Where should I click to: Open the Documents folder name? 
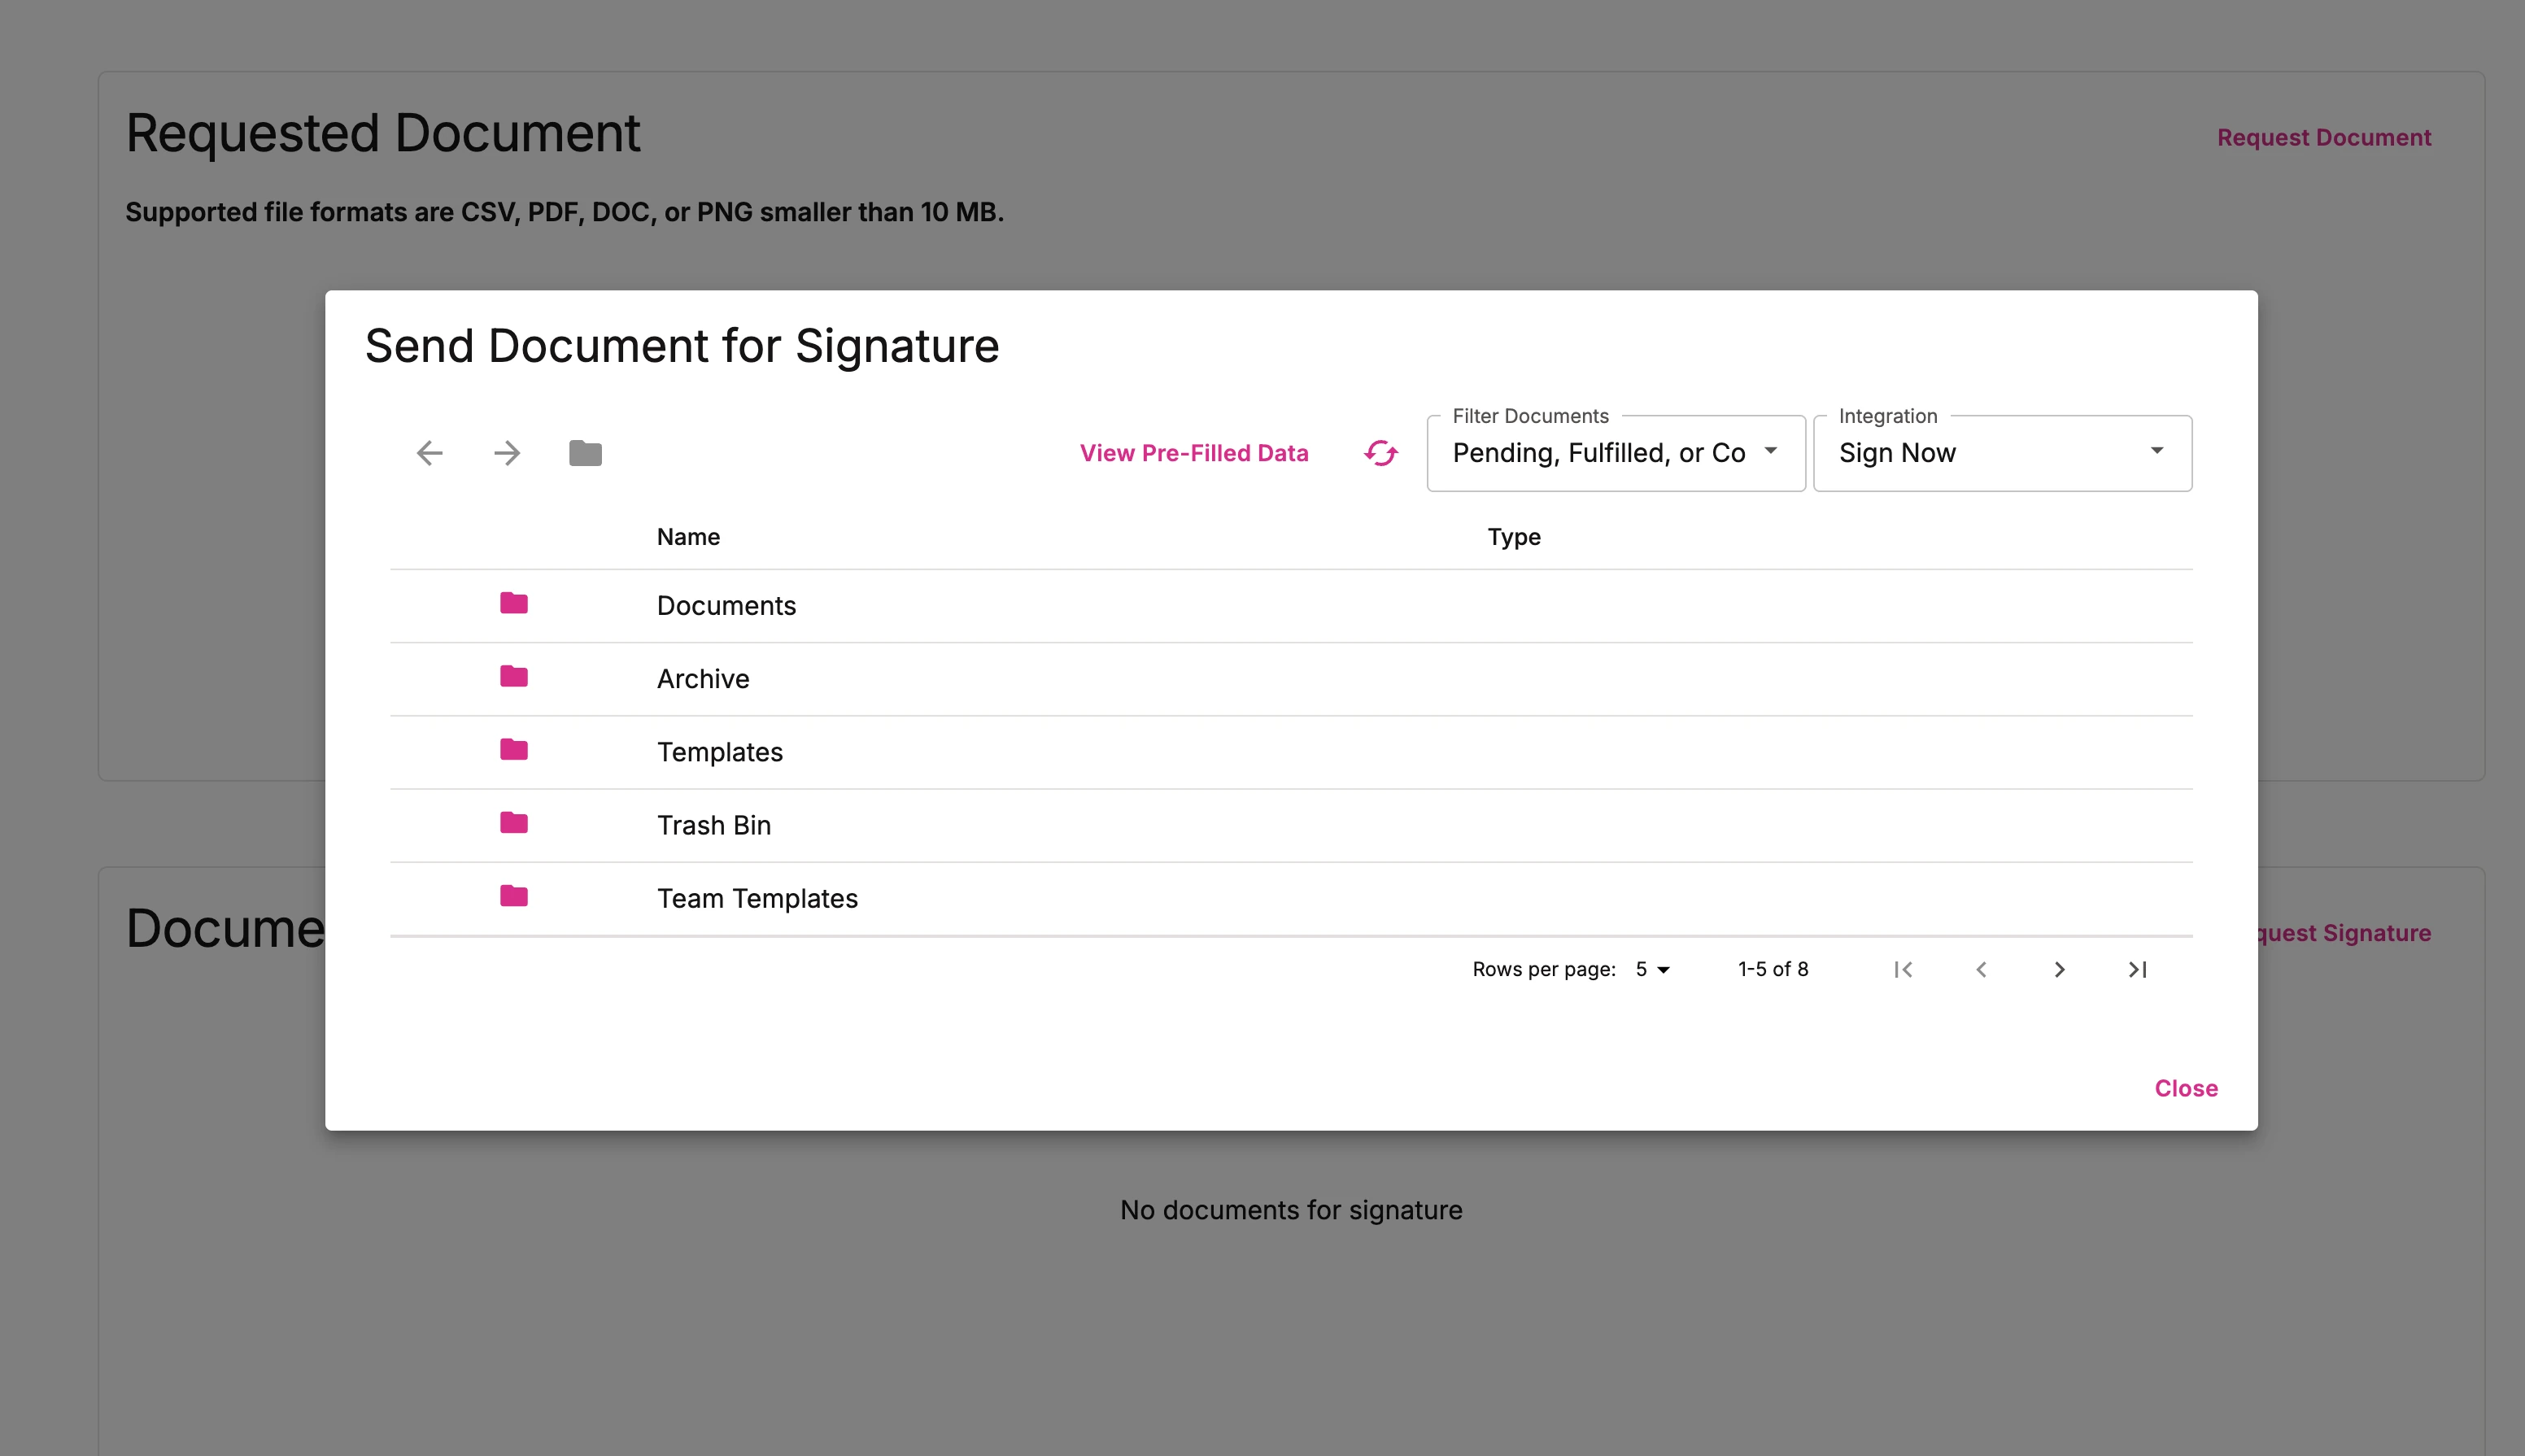(x=726, y=605)
